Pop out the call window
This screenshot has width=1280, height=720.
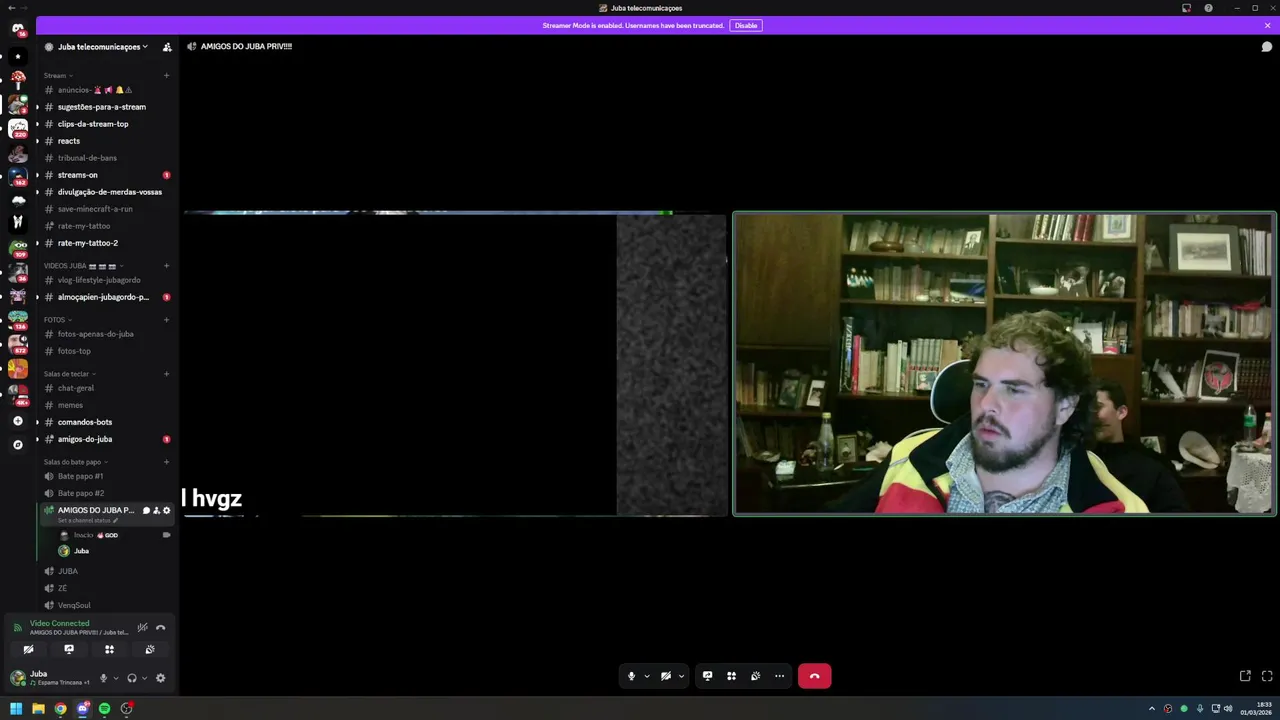click(1245, 676)
